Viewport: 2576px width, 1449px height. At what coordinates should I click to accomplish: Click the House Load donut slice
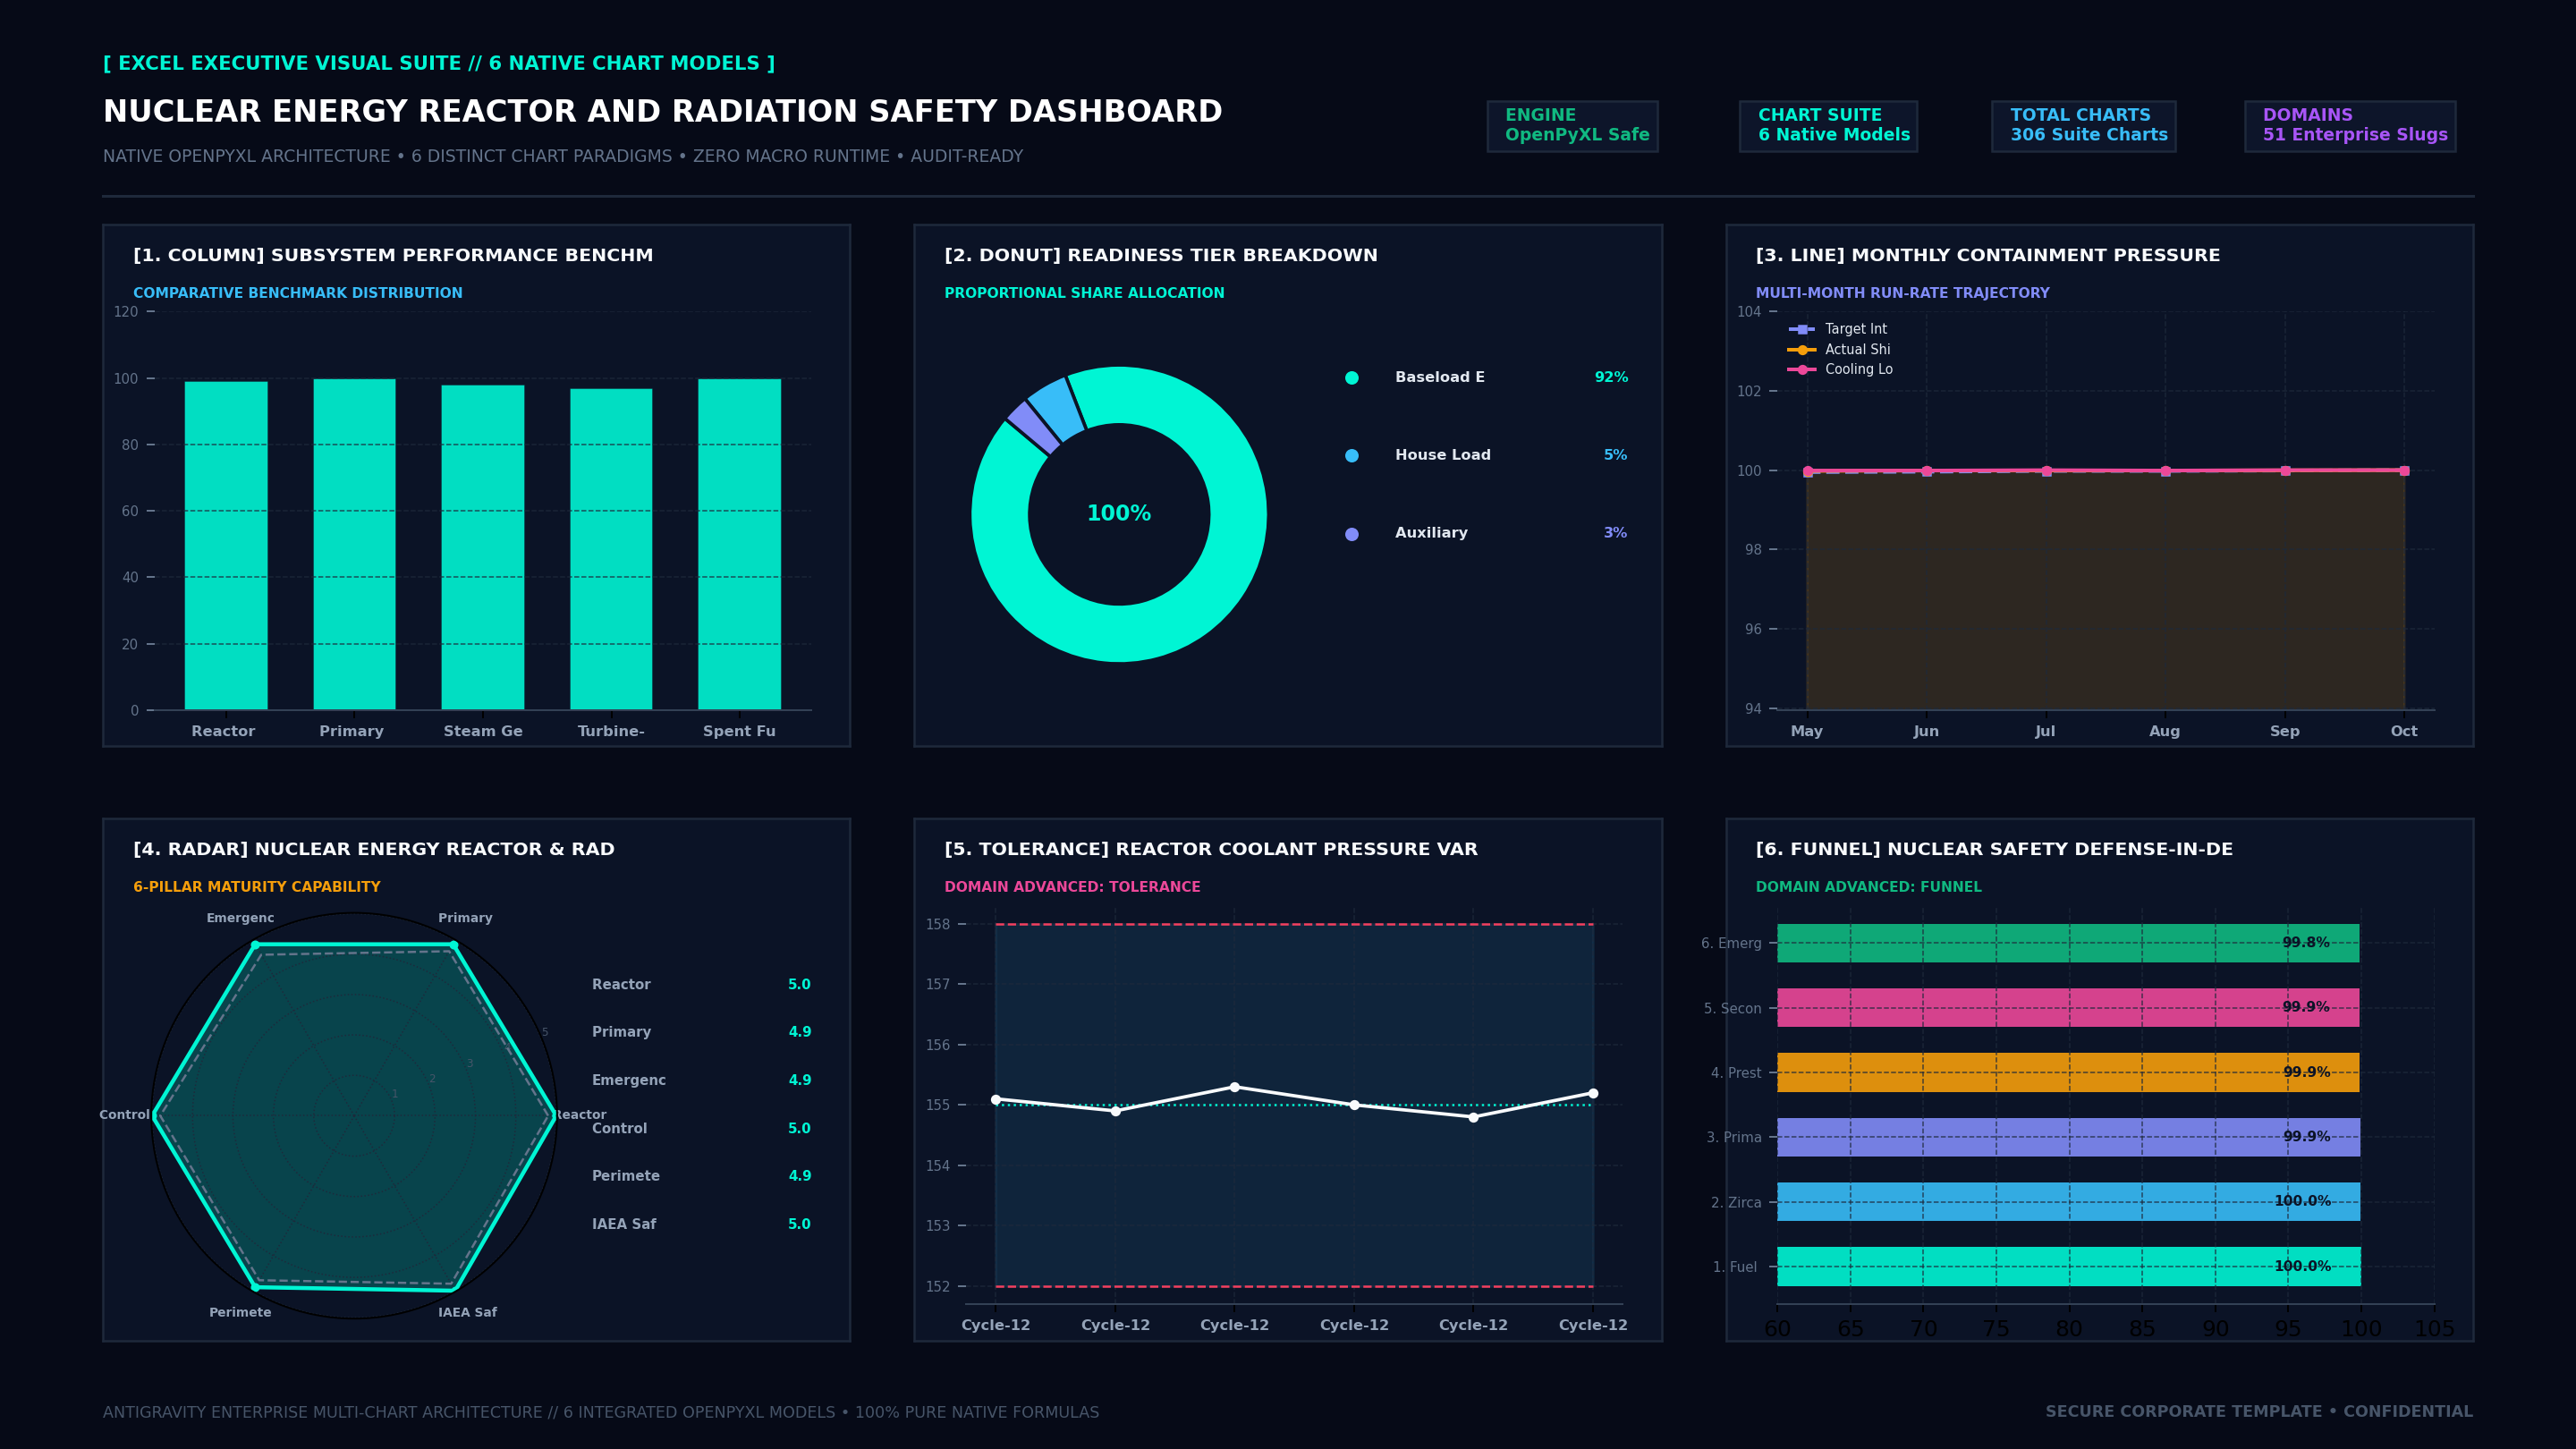(x=1058, y=408)
